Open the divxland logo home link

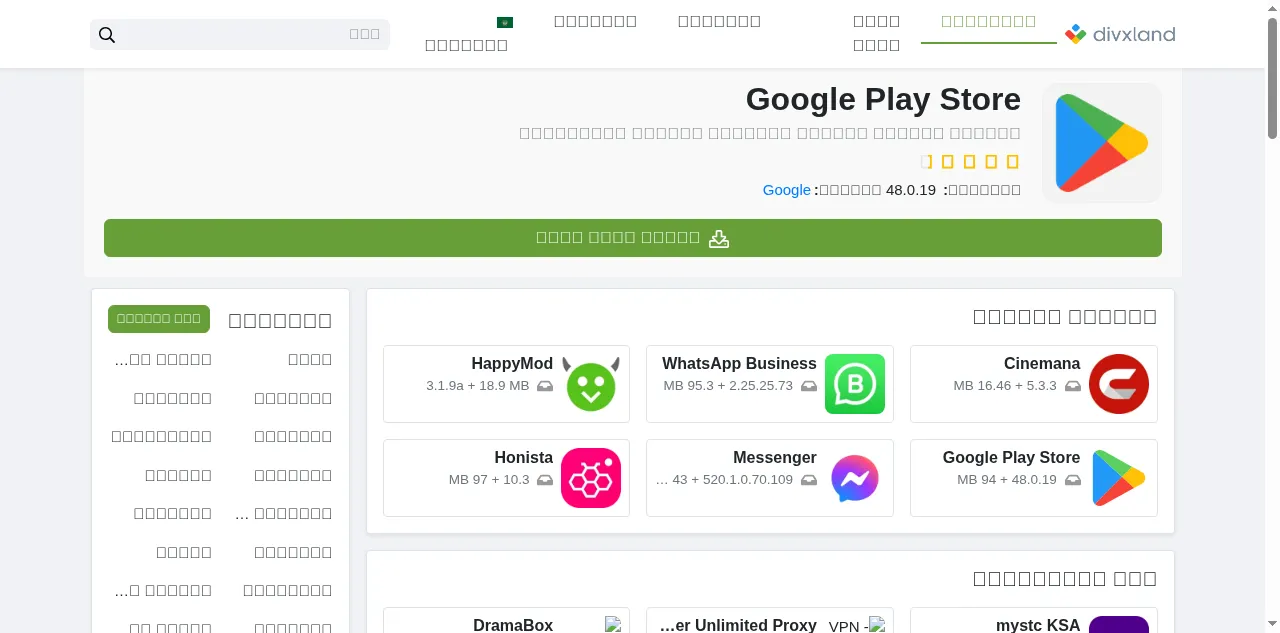click(1120, 34)
